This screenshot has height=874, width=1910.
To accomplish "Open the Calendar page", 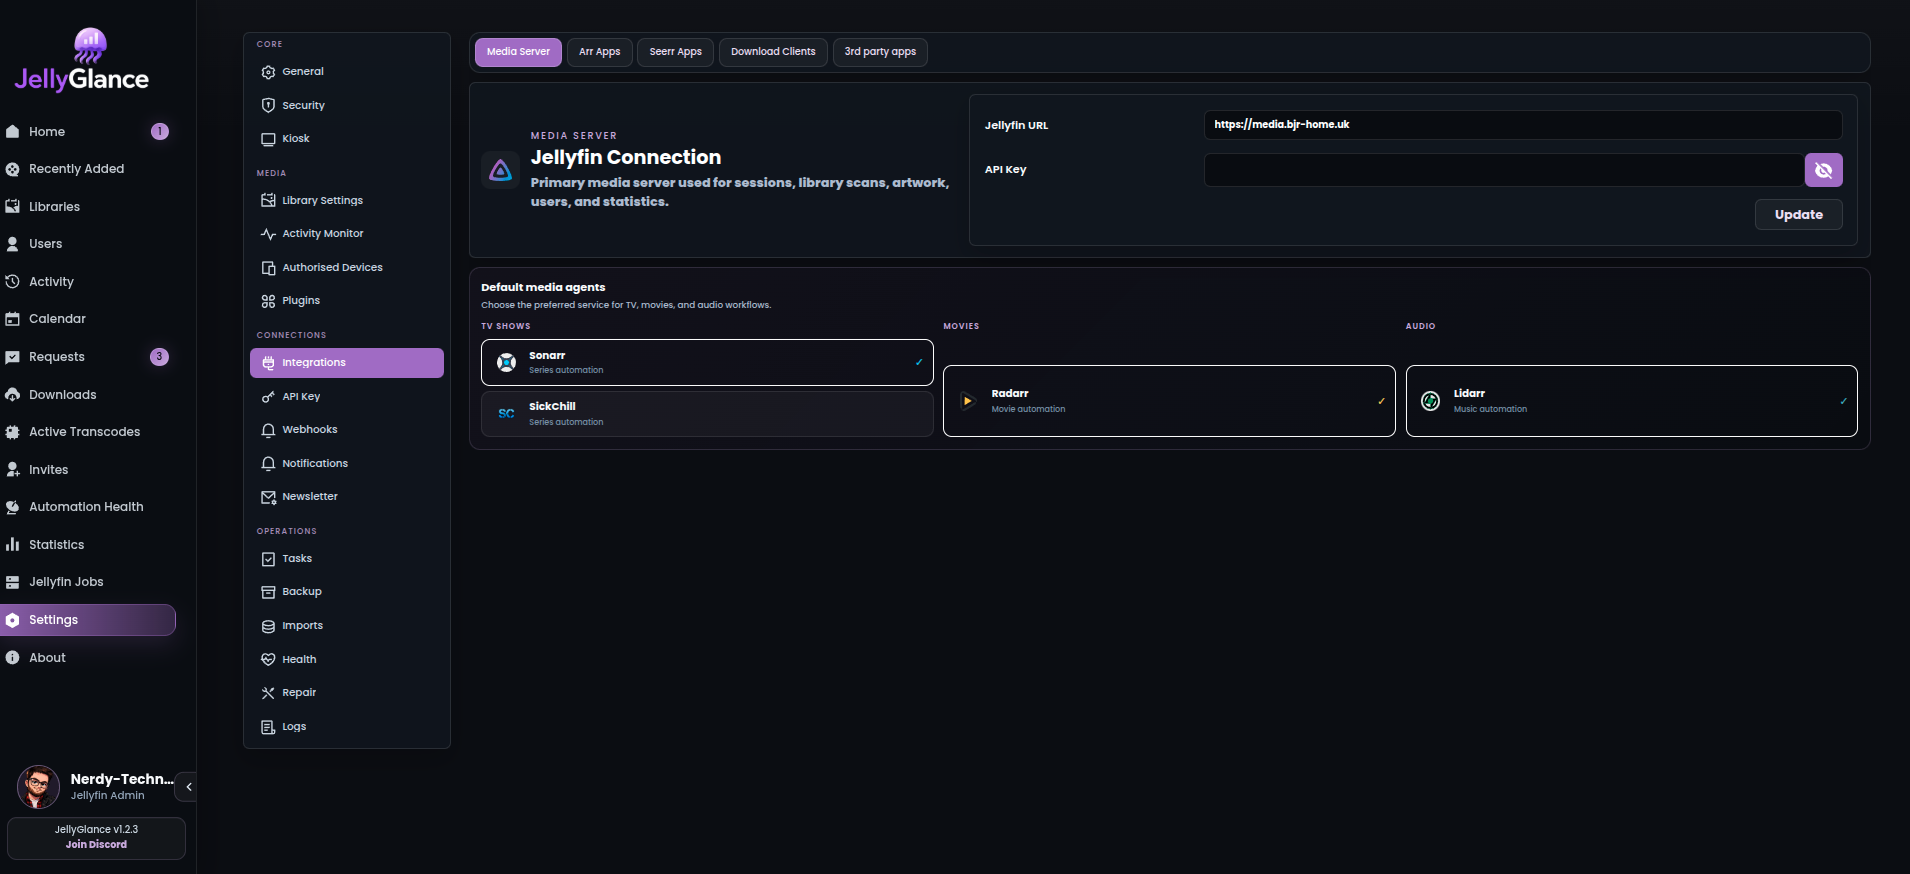I will pyautogui.click(x=88, y=319).
